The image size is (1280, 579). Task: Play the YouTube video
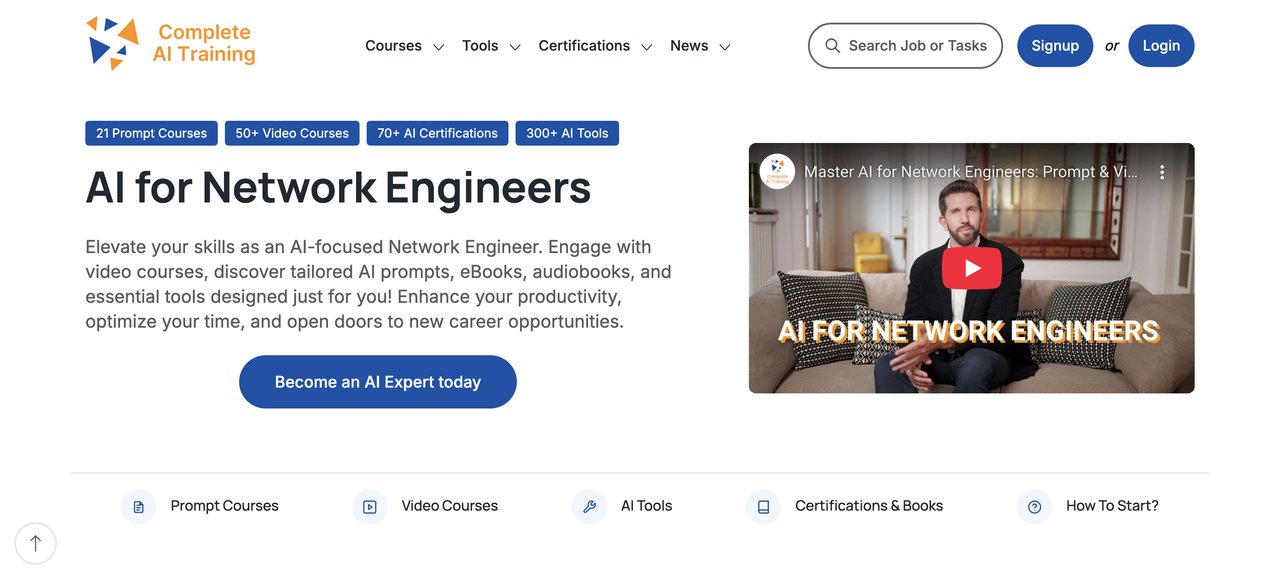tap(971, 268)
